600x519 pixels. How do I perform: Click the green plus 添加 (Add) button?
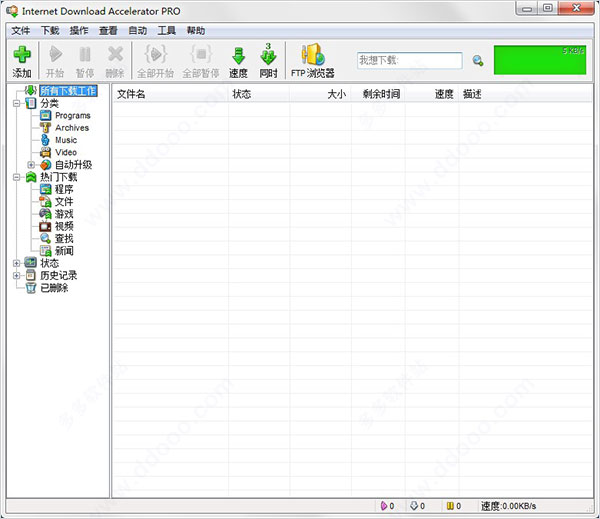pos(22,61)
